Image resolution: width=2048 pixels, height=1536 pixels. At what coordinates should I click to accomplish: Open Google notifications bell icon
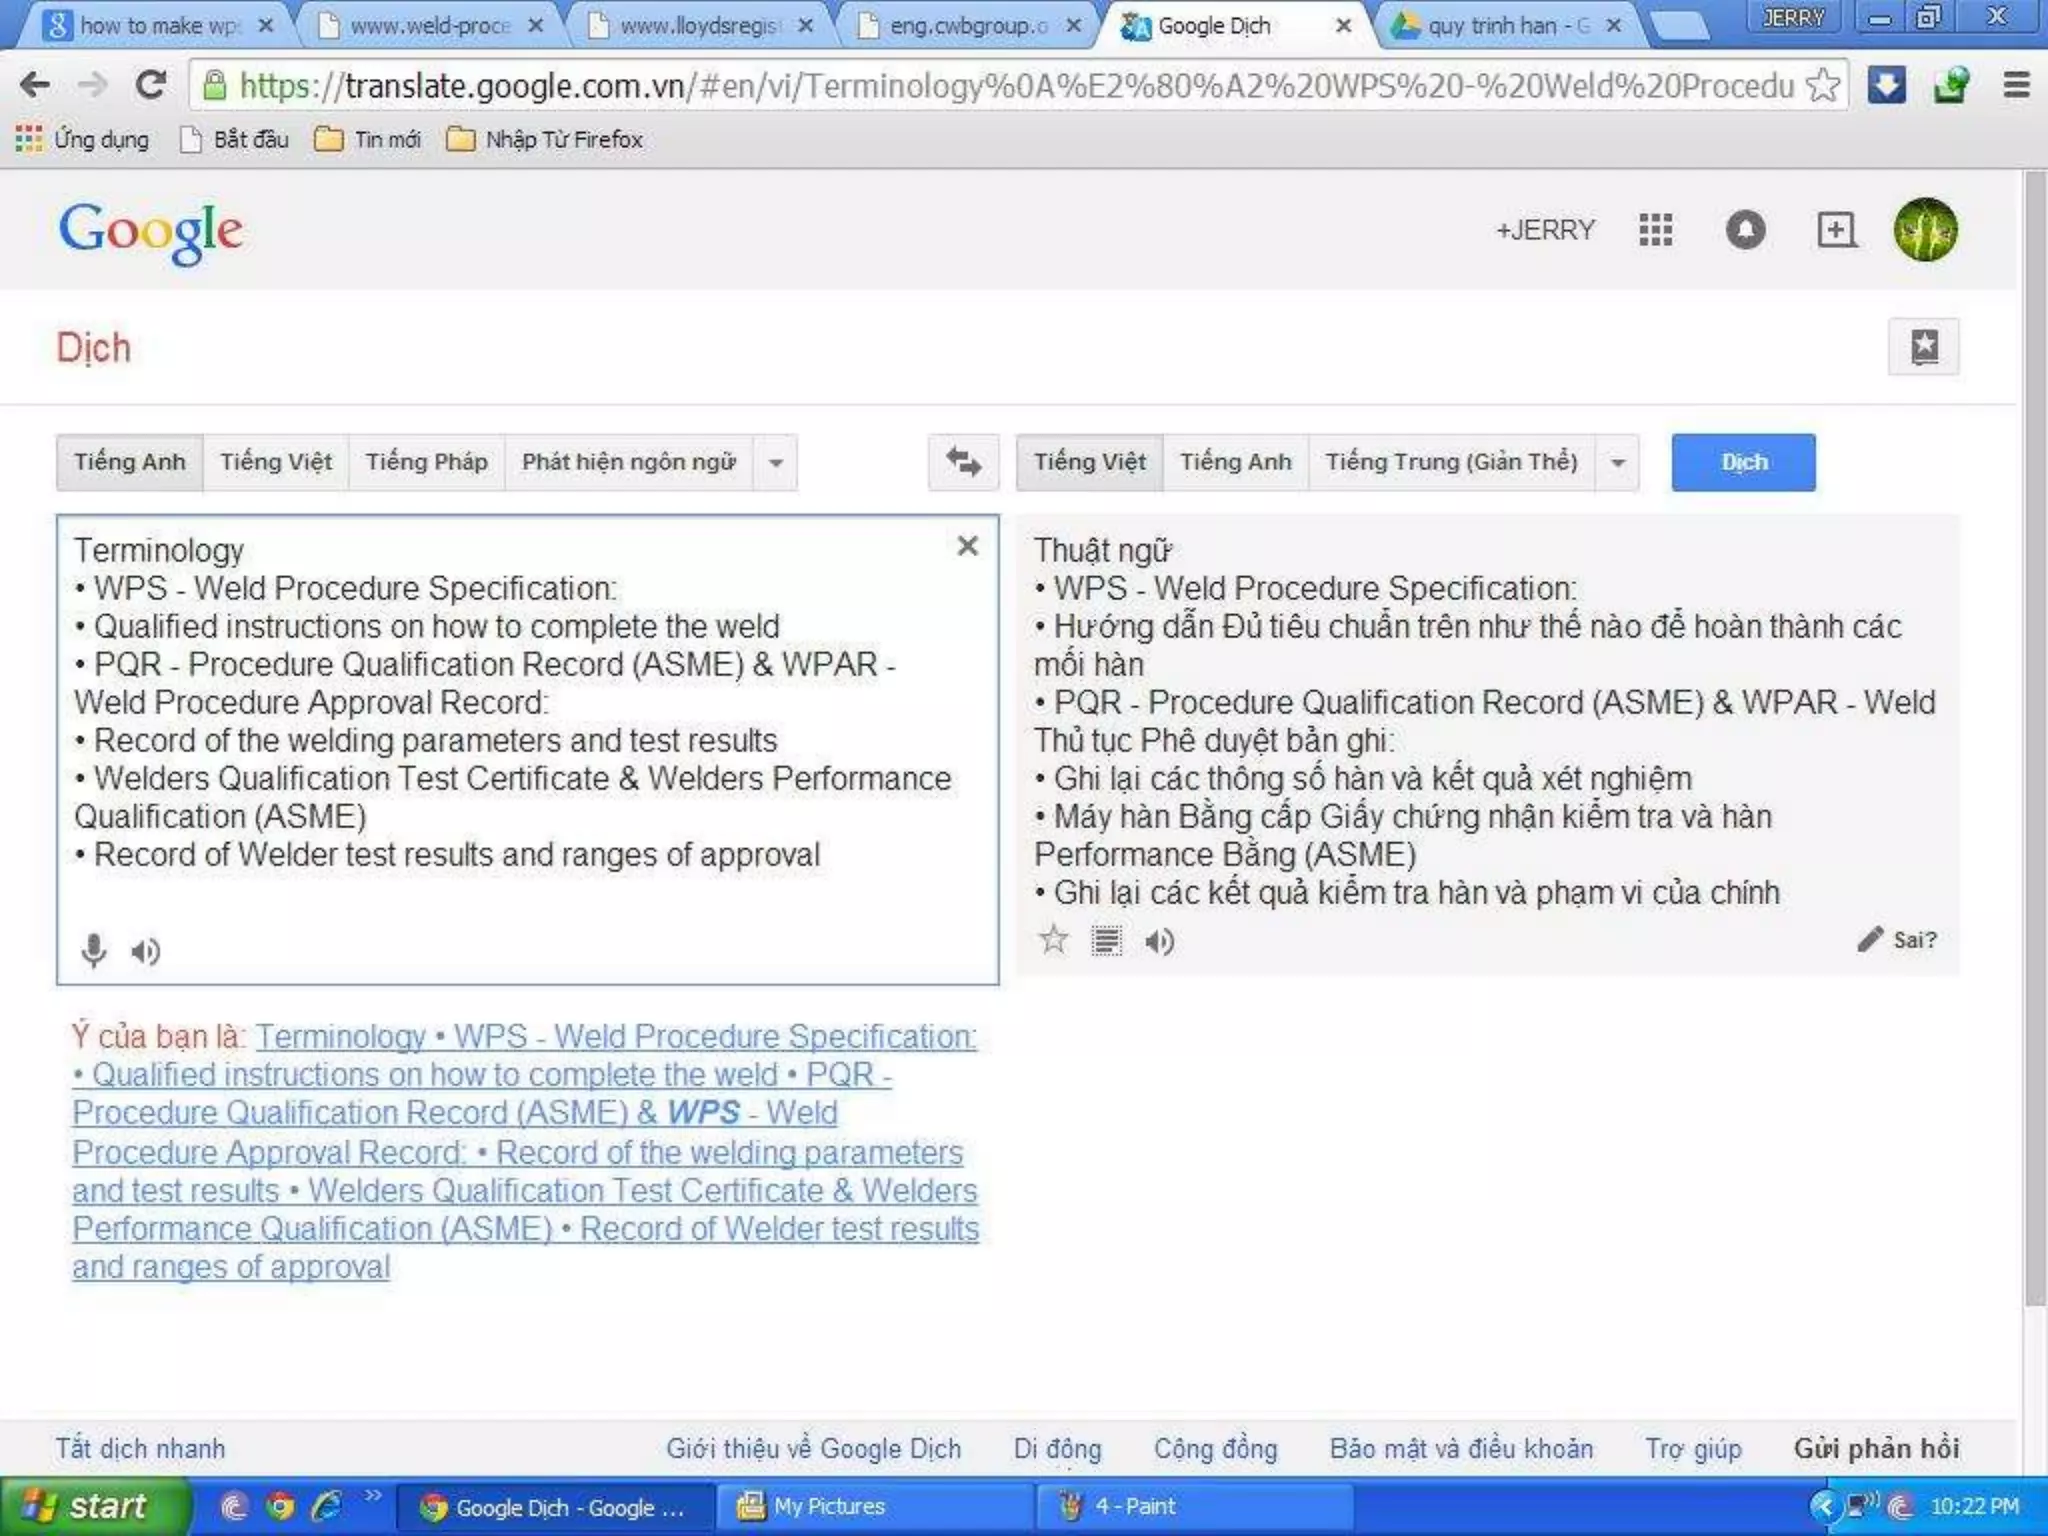click(x=1745, y=230)
